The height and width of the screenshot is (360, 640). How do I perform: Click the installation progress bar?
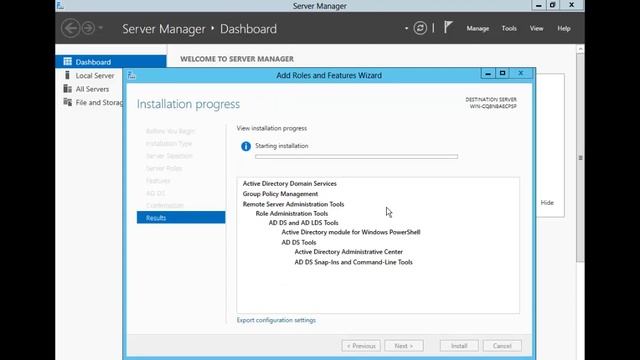point(356,156)
